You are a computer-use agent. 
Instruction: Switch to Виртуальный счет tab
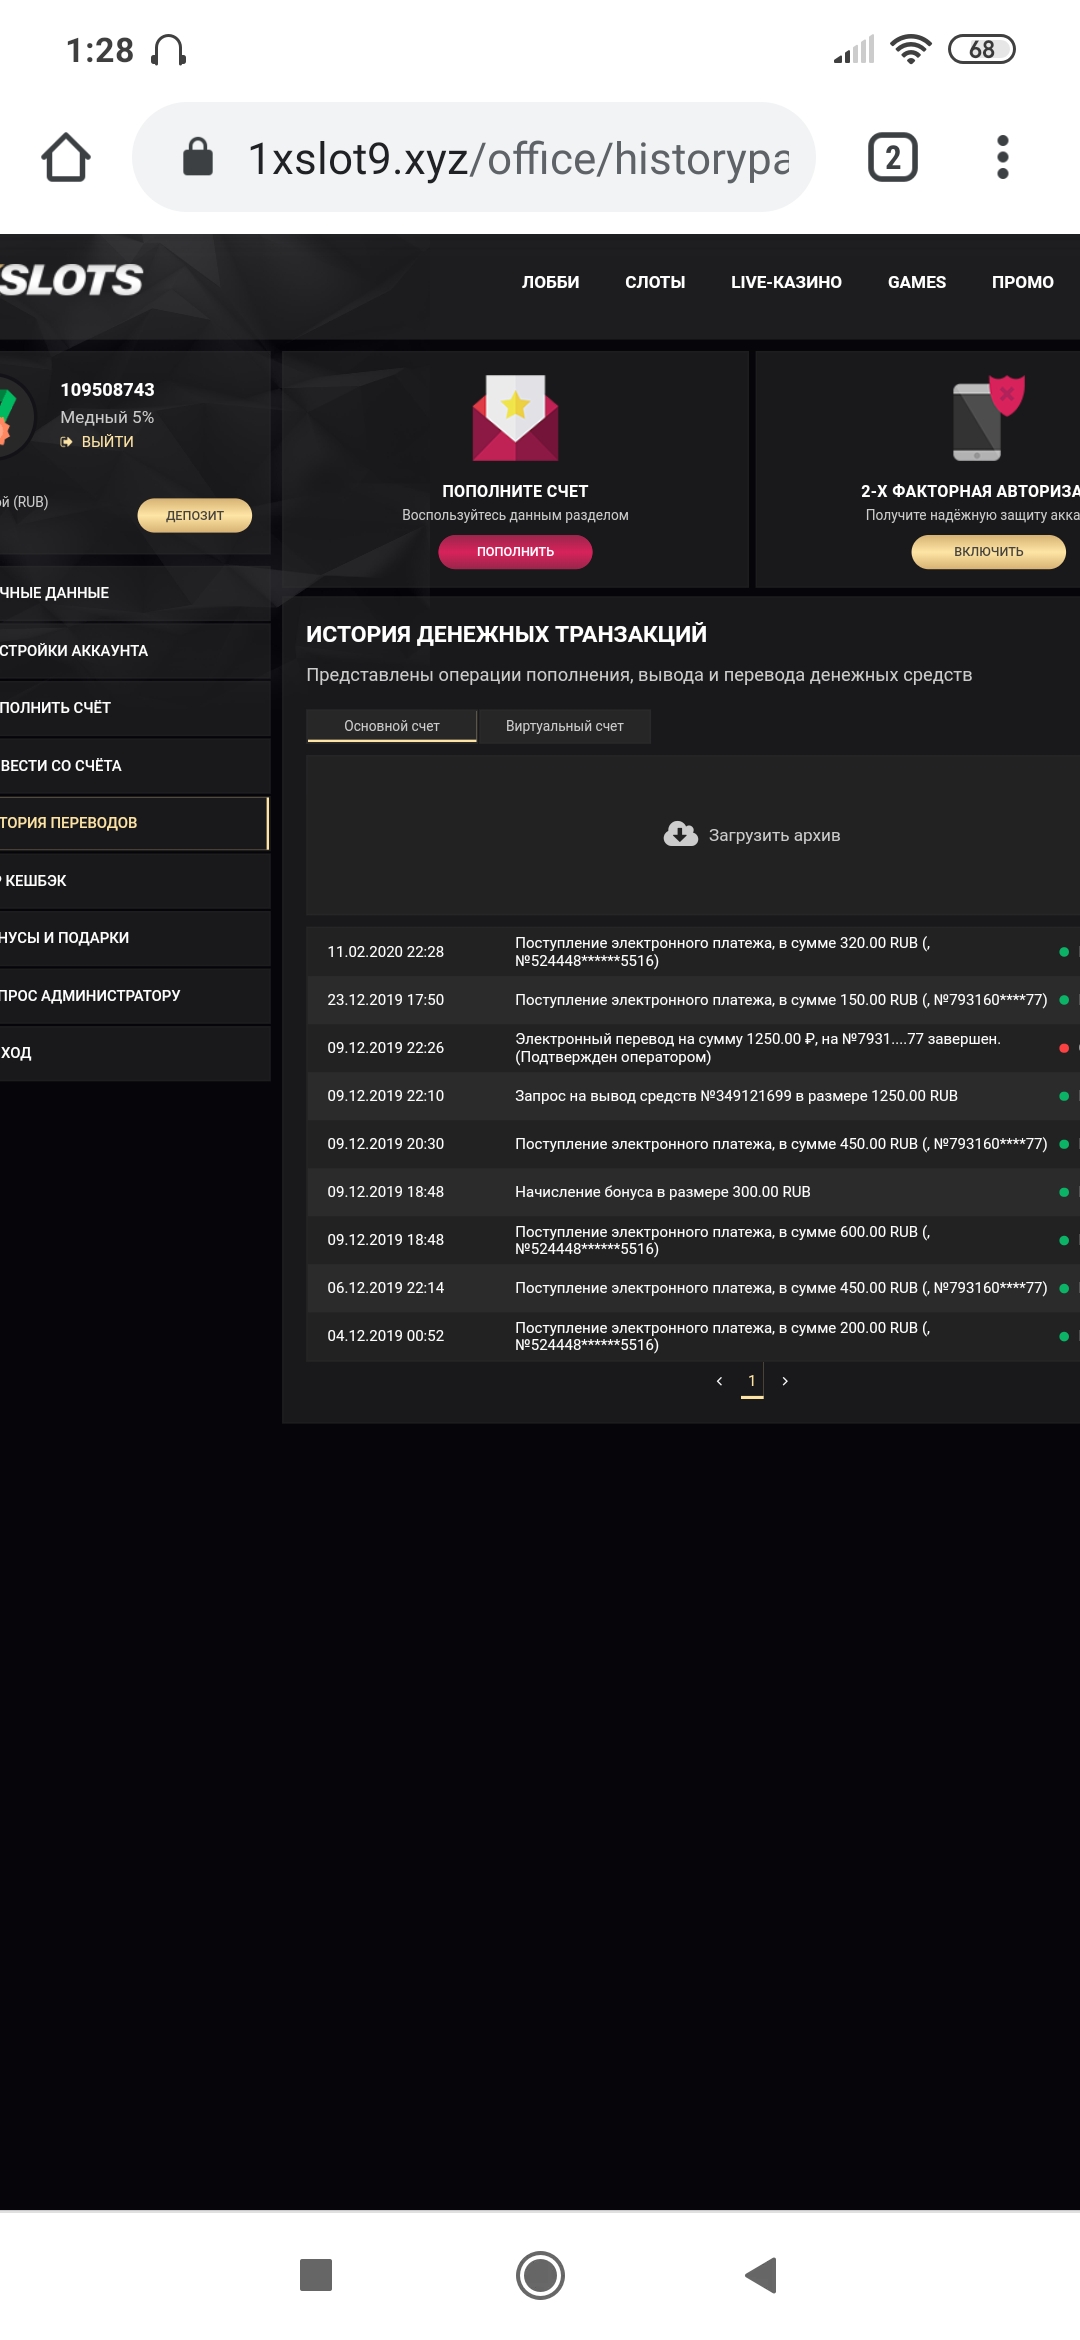[x=564, y=726]
